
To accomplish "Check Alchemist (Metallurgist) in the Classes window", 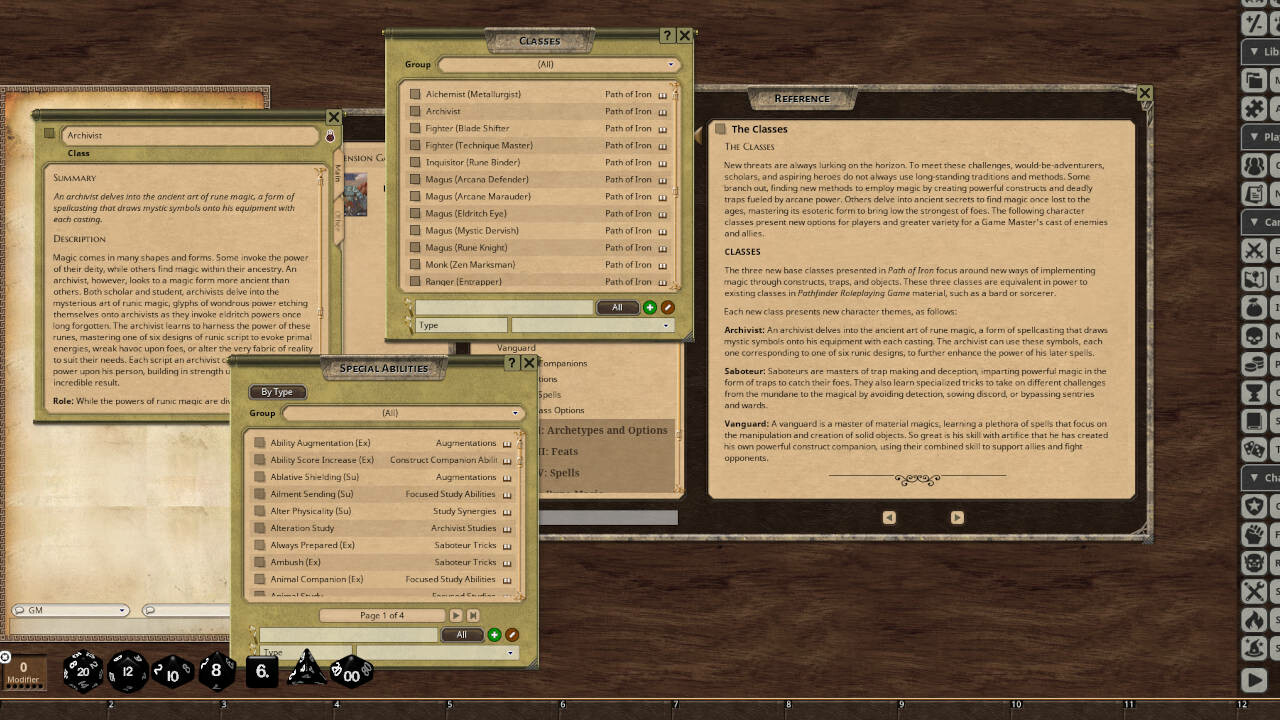I will coord(415,94).
